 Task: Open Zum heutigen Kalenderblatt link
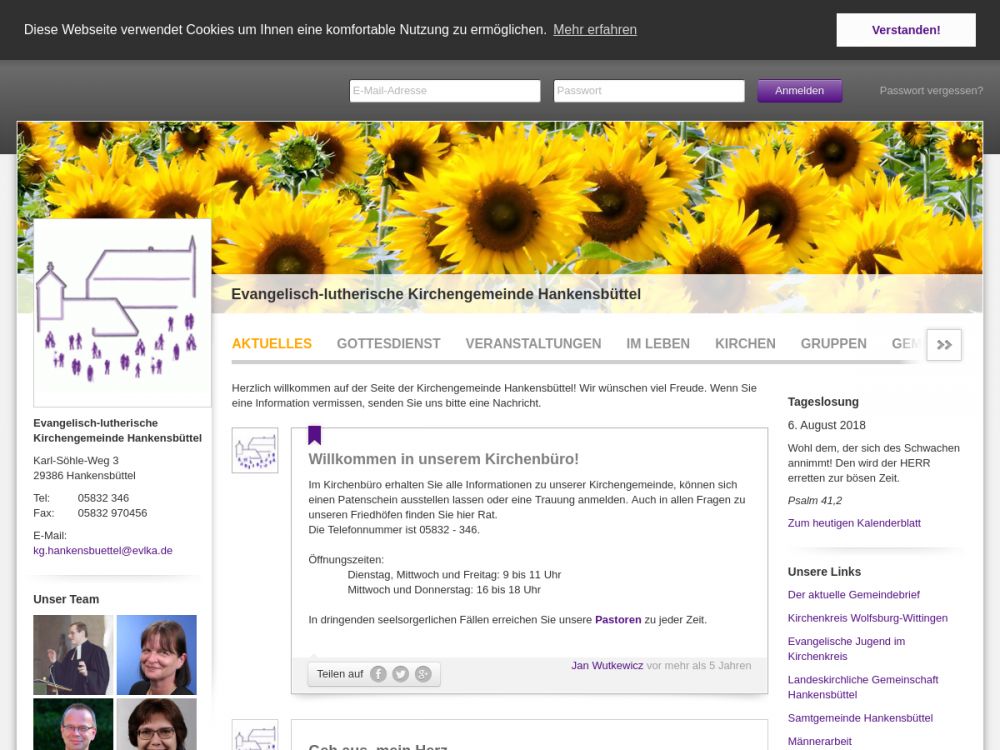854,523
